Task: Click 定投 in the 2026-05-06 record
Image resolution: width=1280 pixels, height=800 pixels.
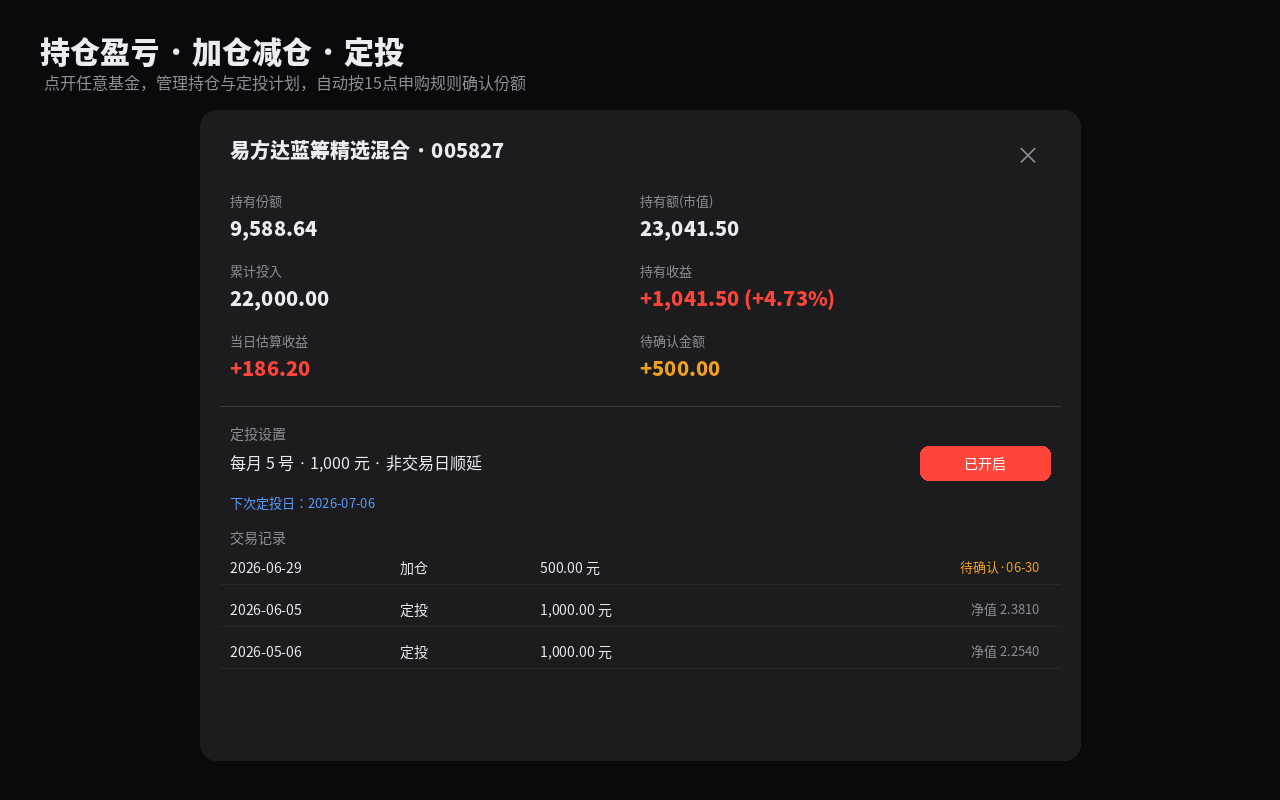Action: (x=414, y=652)
